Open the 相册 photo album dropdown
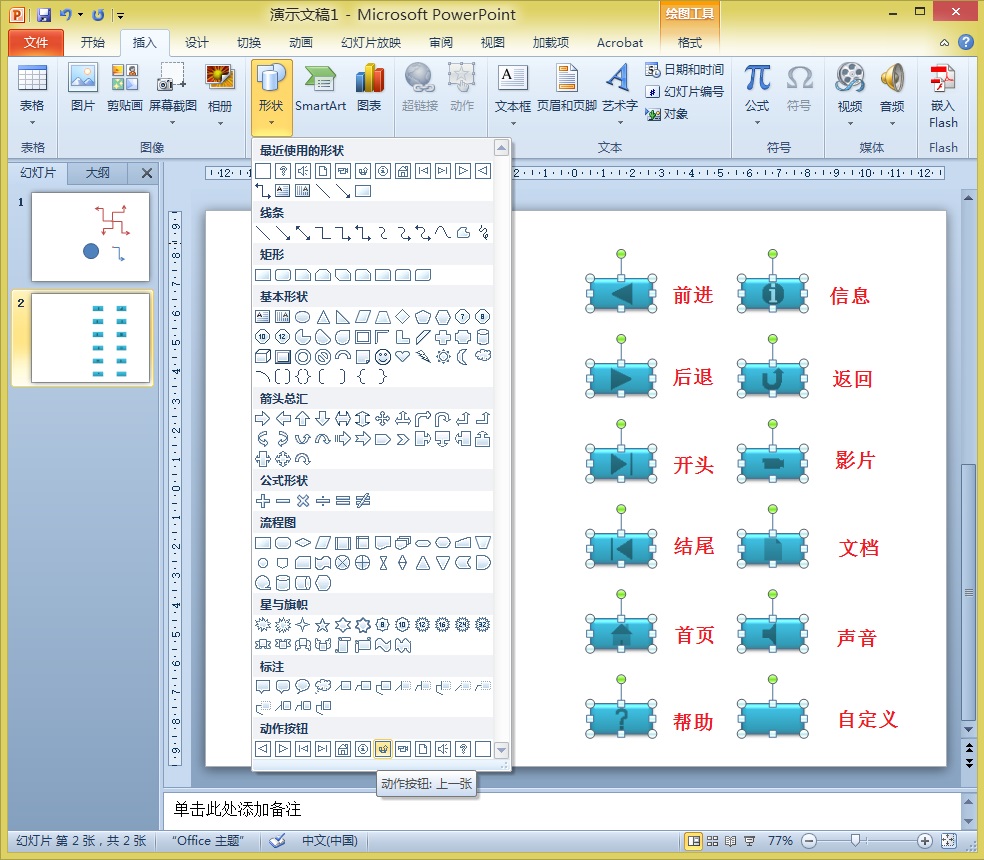 (220, 94)
